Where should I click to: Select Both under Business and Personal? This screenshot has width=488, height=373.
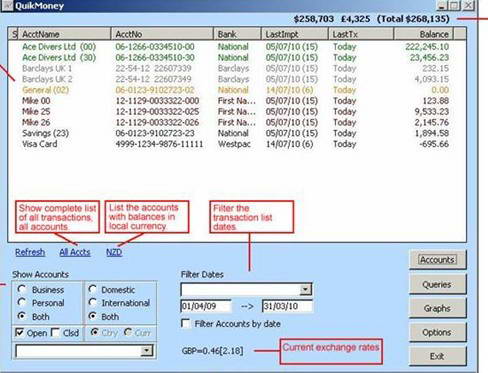[22, 316]
